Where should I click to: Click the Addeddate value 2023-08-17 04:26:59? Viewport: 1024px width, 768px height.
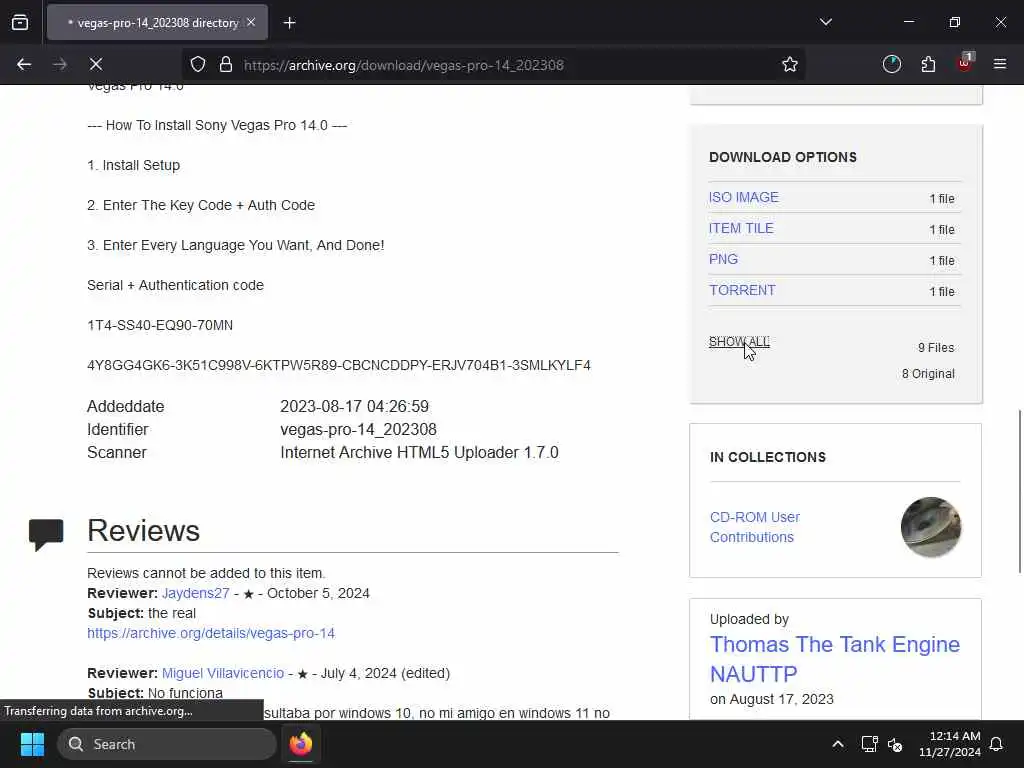tap(355, 406)
